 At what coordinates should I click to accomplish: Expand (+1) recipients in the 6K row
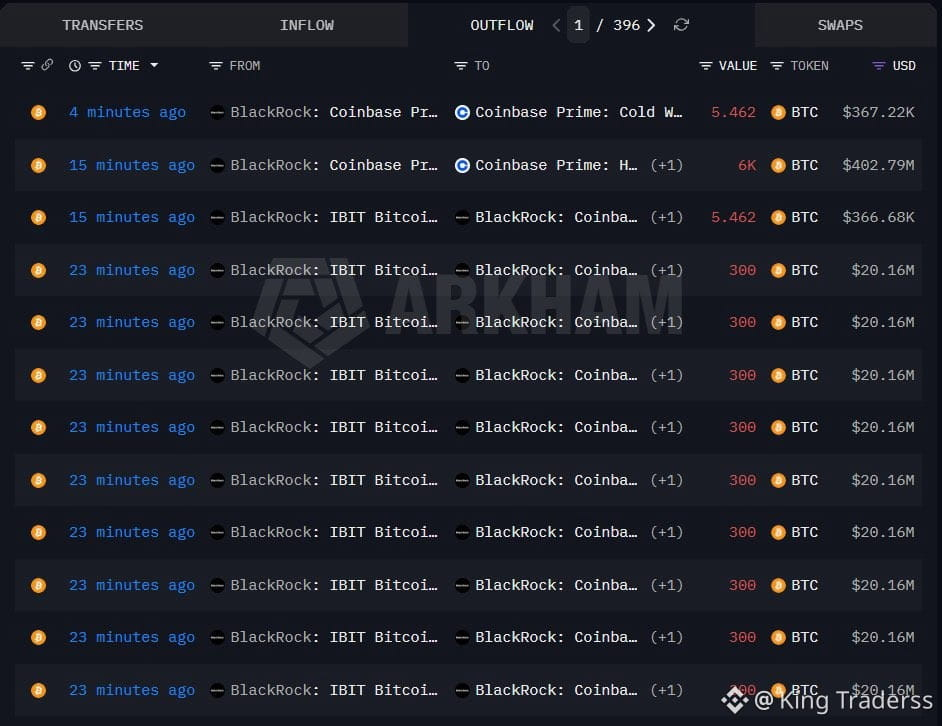666,165
